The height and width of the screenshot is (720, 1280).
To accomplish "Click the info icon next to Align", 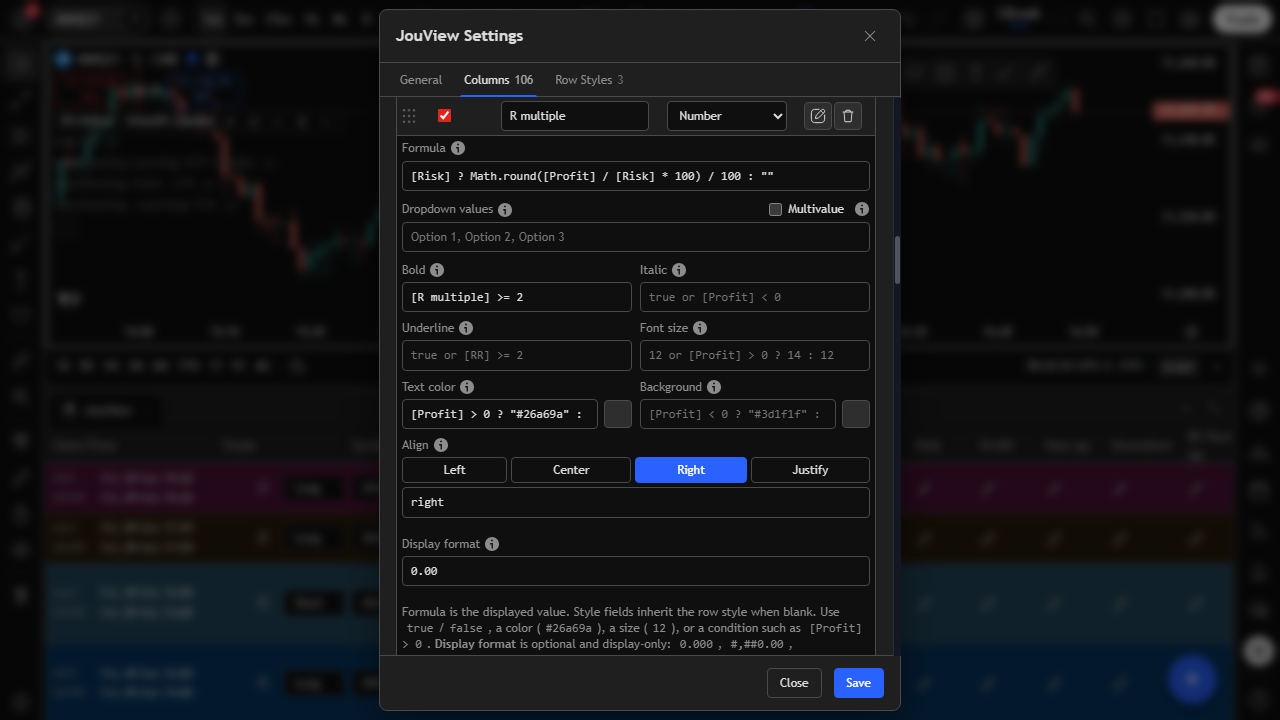I will (441, 445).
